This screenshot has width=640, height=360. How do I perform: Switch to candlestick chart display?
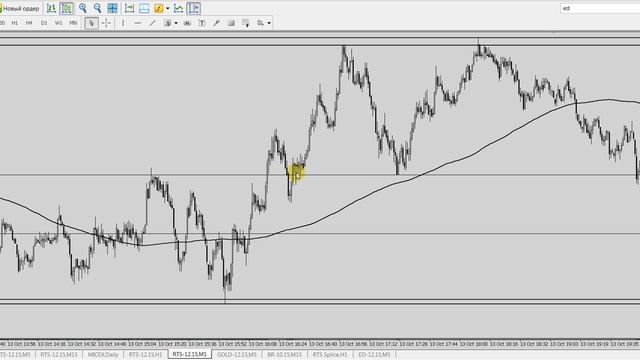(x=66, y=8)
